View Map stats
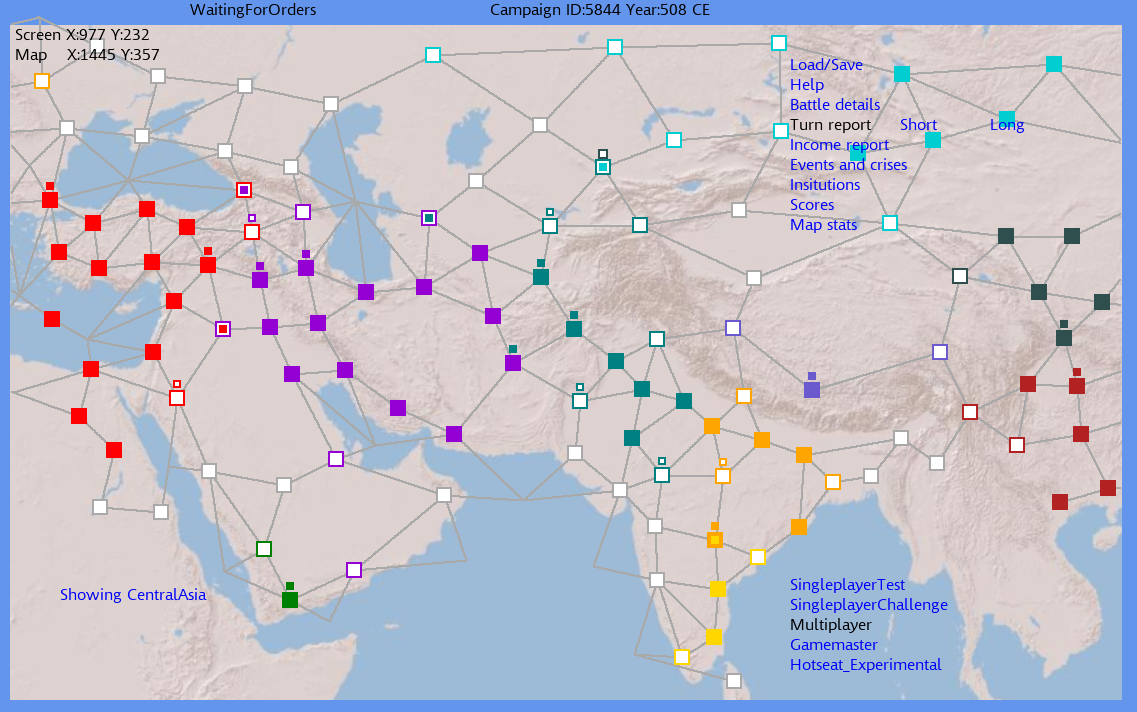The height and width of the screenshot is (712, 1137). pos(823,225)
